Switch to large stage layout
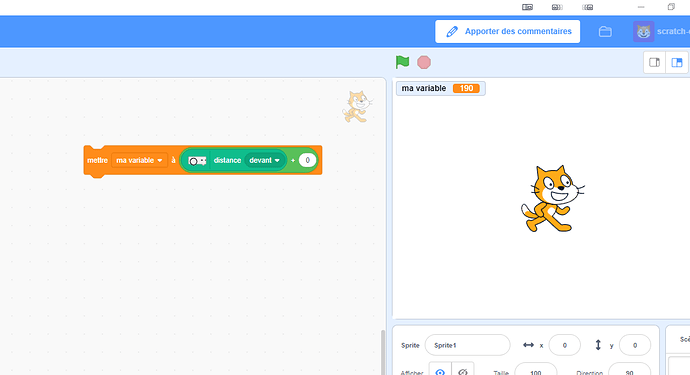The width and height of the screenshot is (690, 375). [x=677, y=62]
